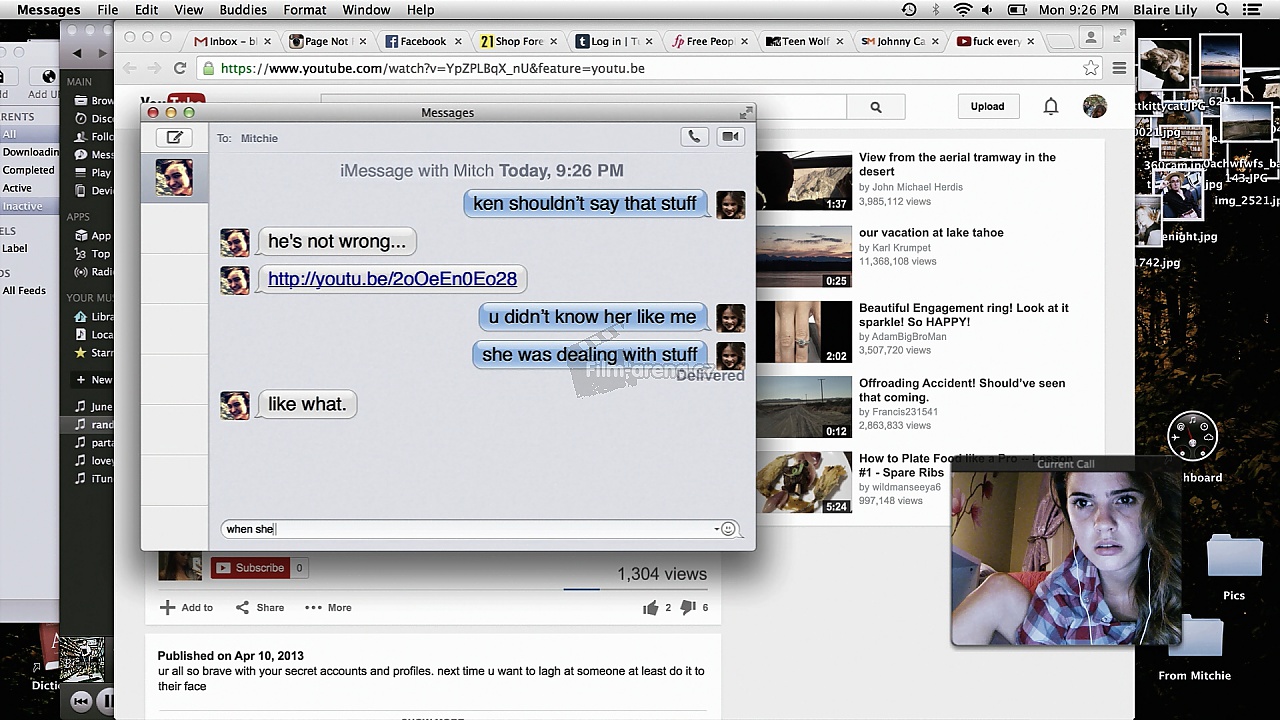Viewport: 1280px width, 720px height.
Task: Toggle the red Subscribe button
Action: click(250, 568)
